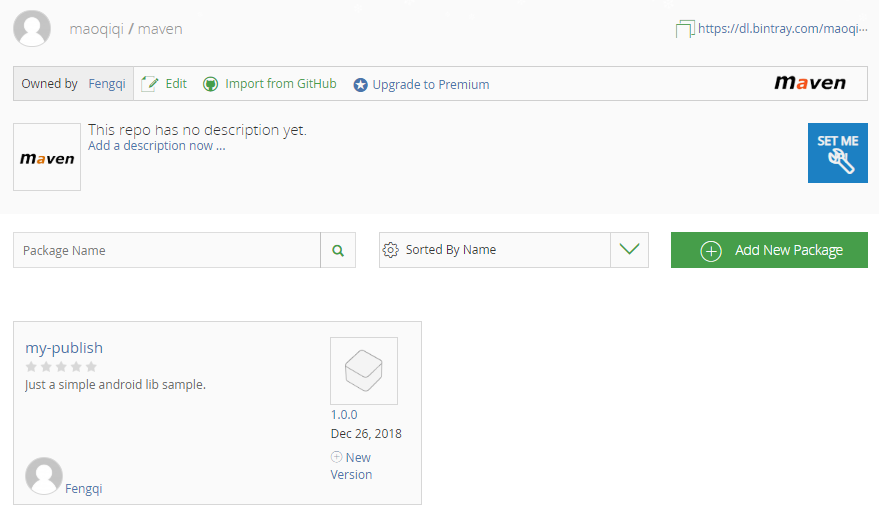Open version 1.0.0 link
This screenshot has height=513, width=879.
tap(344, 415)
